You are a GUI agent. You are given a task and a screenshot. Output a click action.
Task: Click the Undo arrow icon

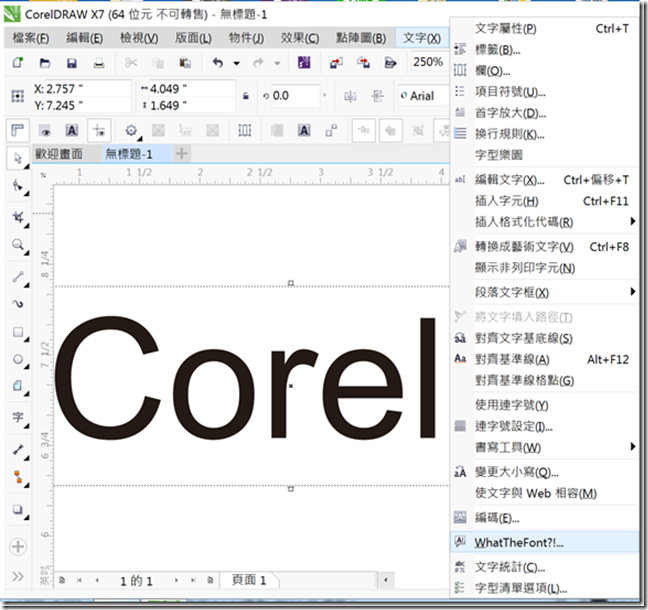[218, 63]
